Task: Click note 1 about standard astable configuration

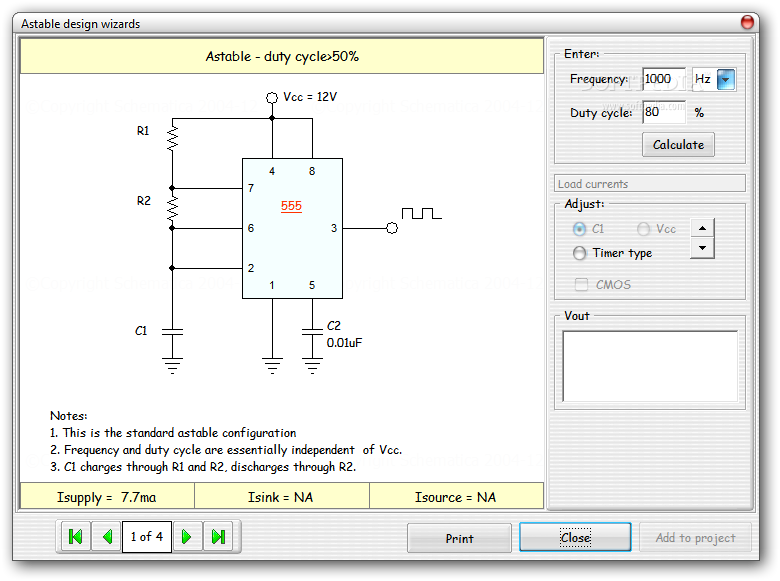Action: [x=173, y=433]
